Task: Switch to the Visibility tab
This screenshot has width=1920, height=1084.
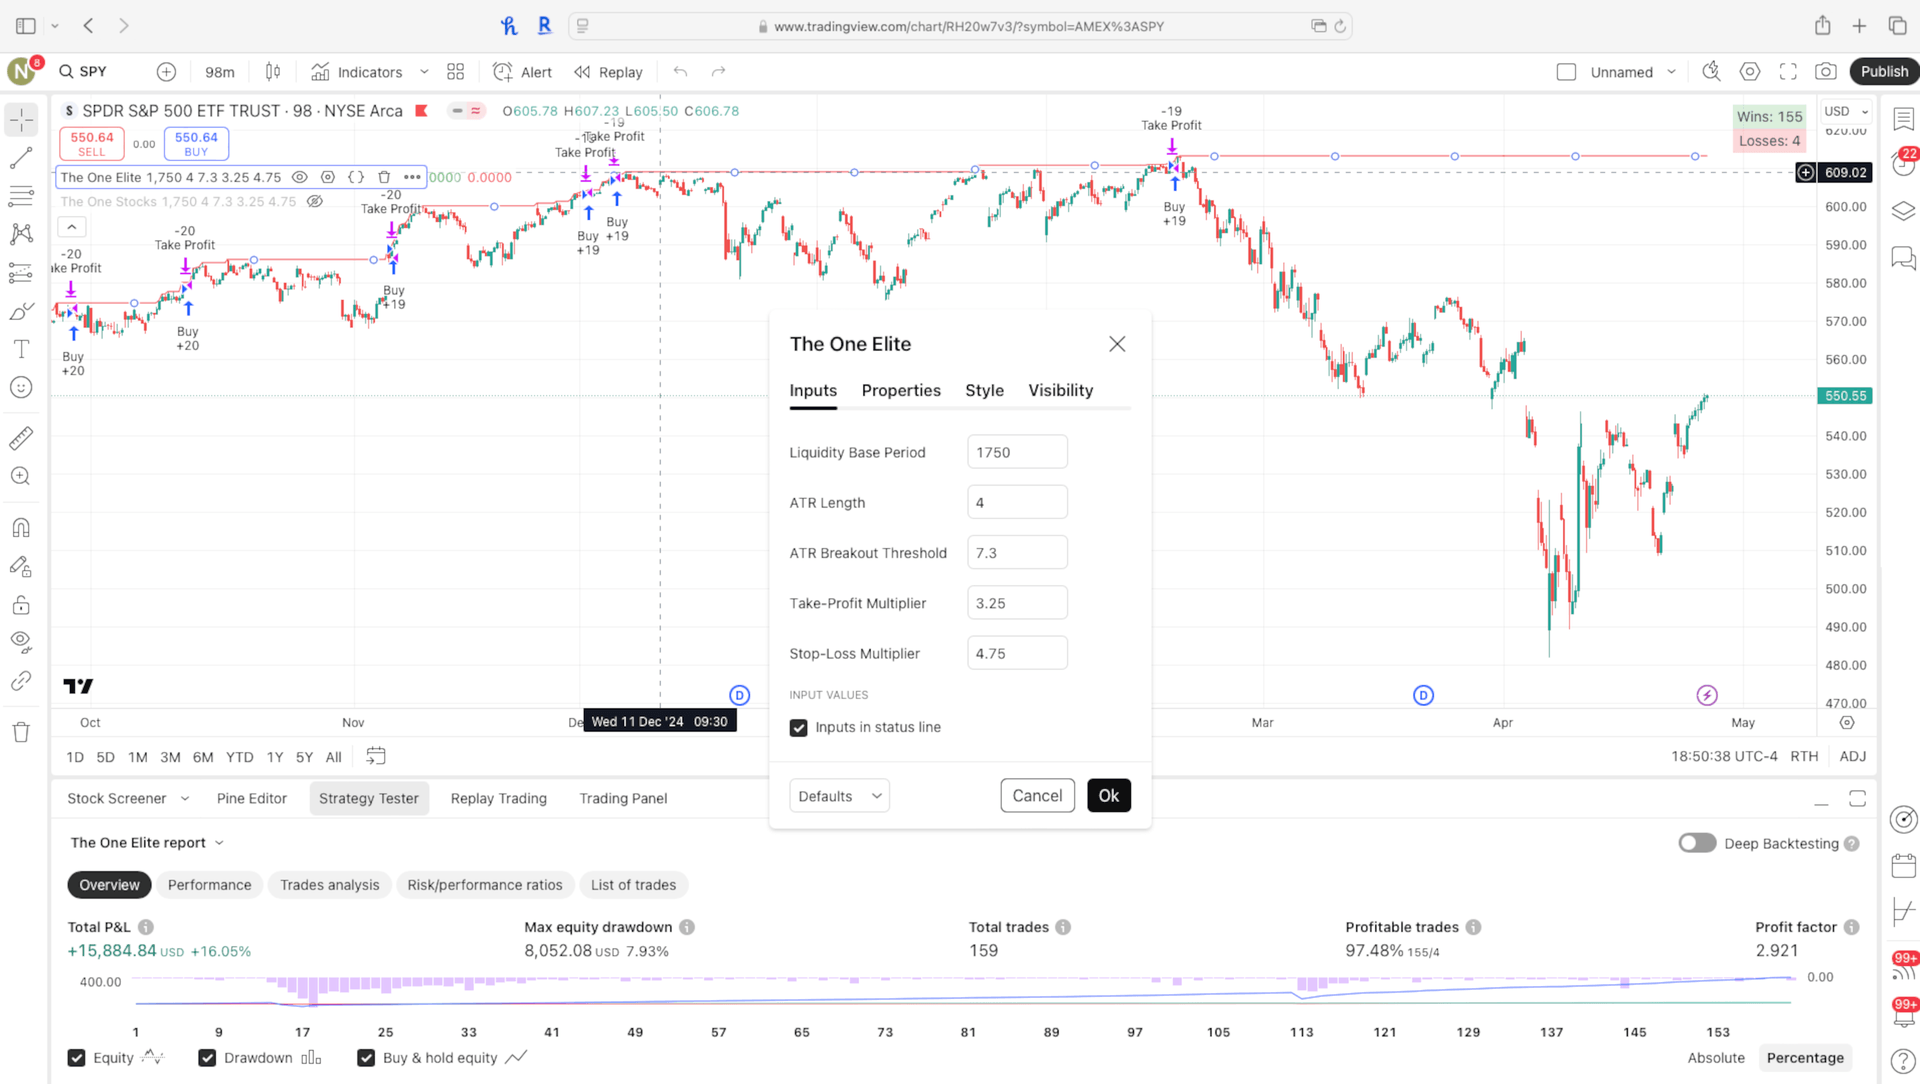Action: click(x=1060, y=390)
